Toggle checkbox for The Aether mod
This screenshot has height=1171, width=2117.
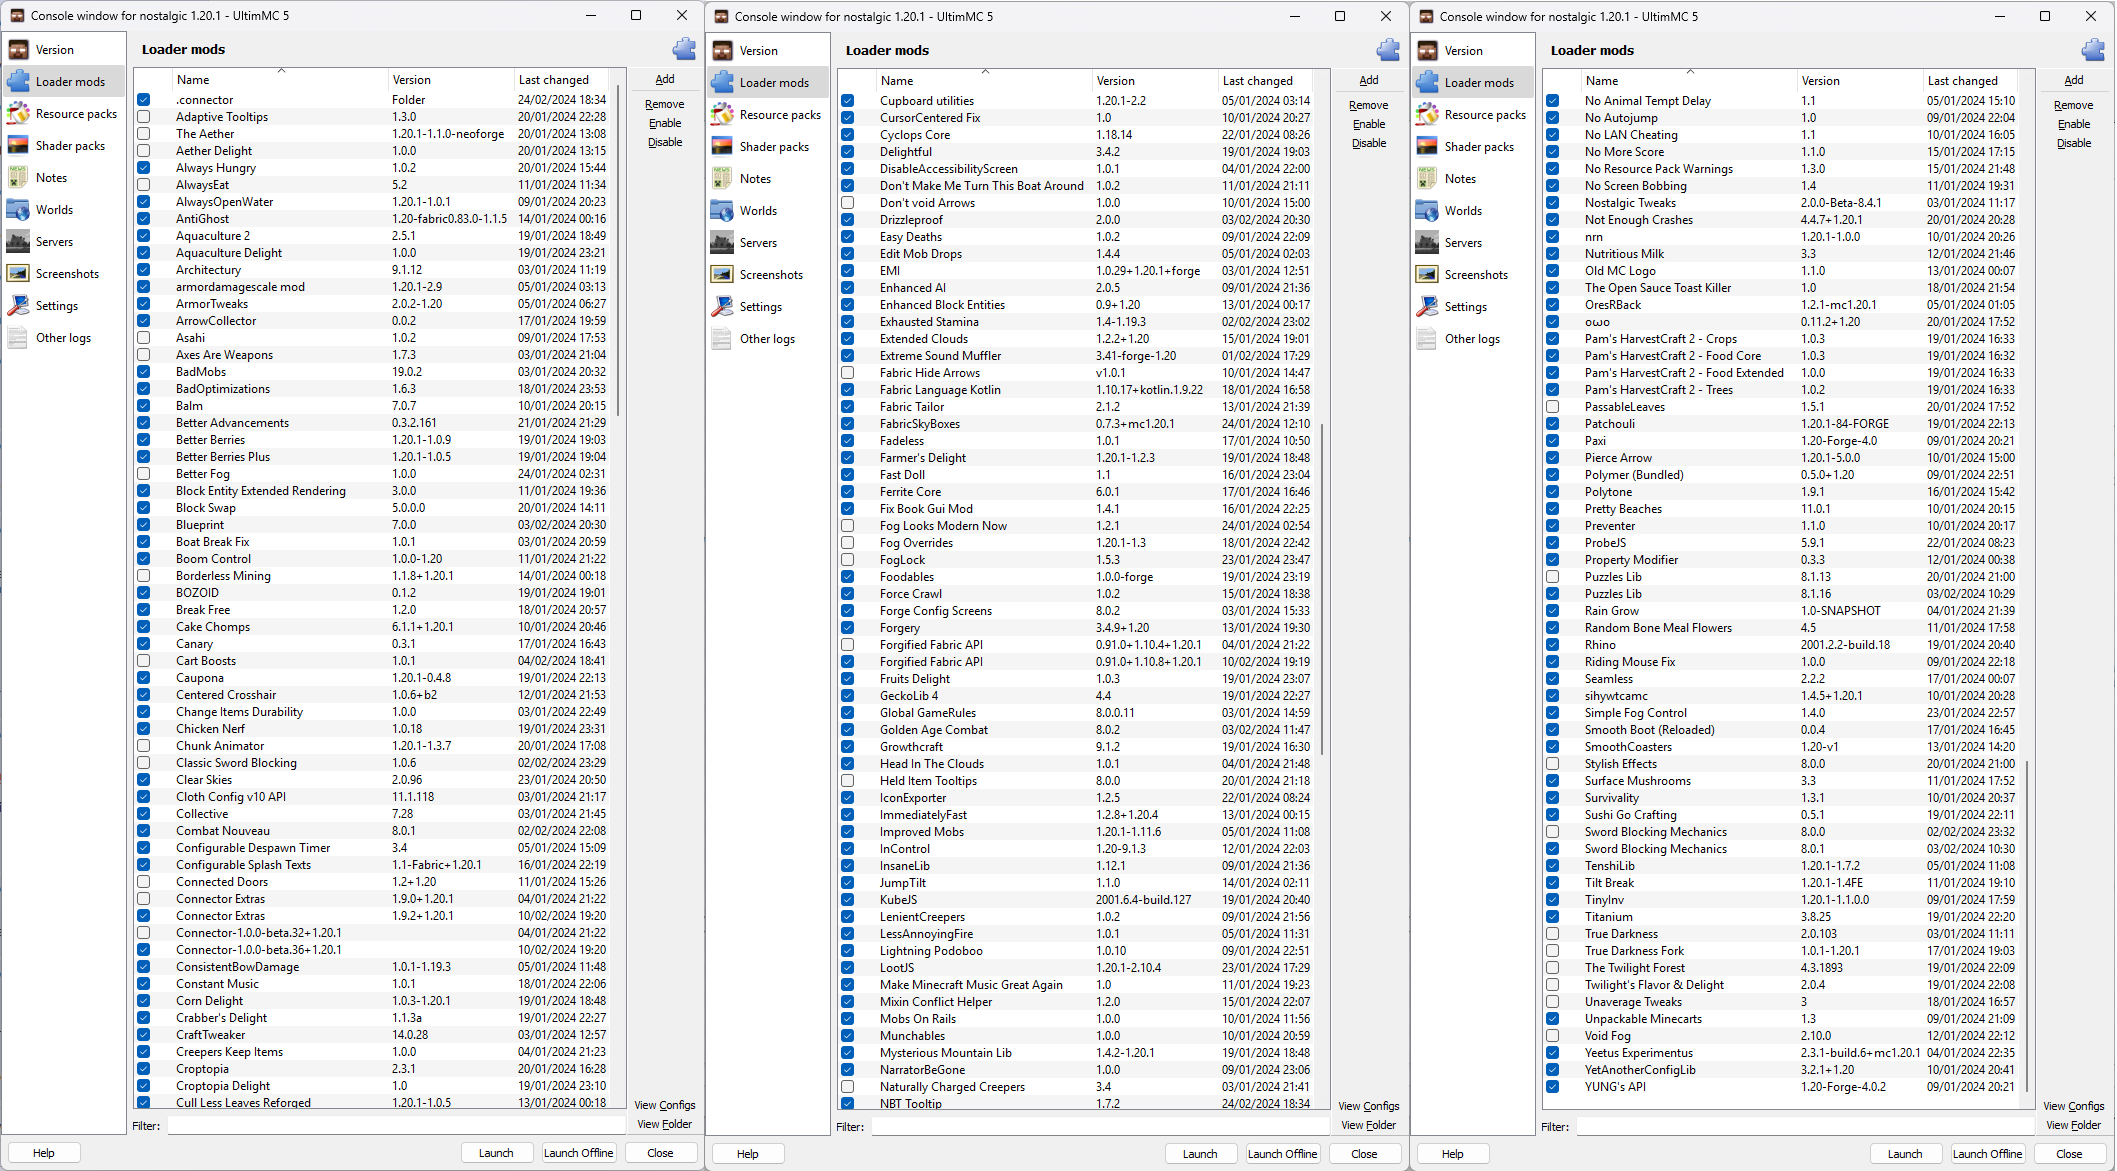pos(144,134)
